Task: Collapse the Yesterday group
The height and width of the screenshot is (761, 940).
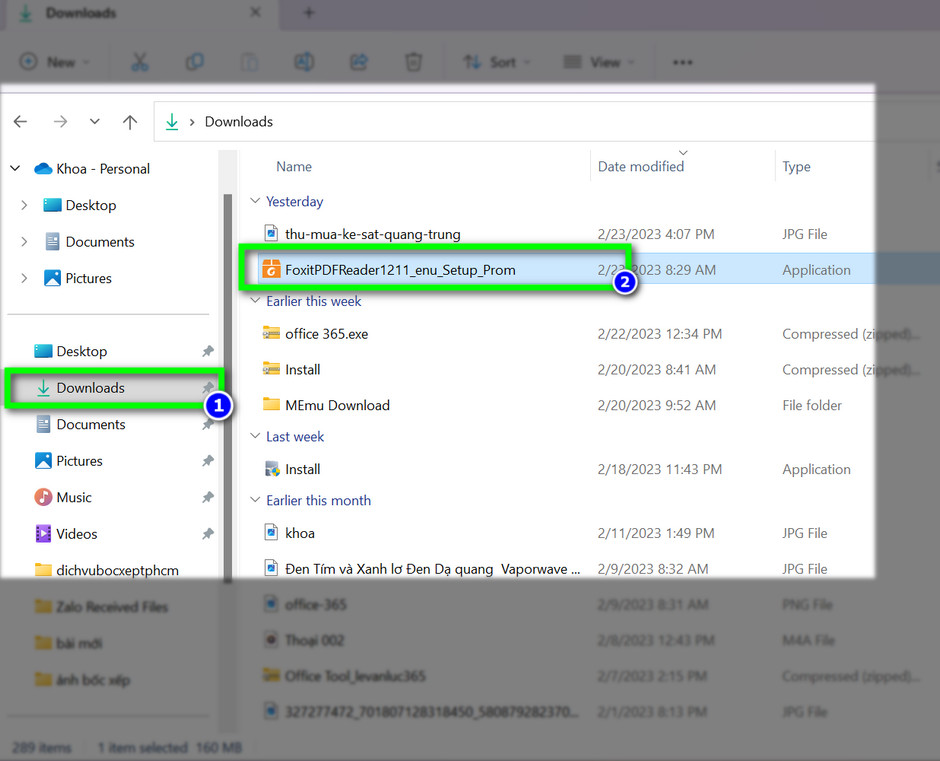Action: [x=255, y=201]
